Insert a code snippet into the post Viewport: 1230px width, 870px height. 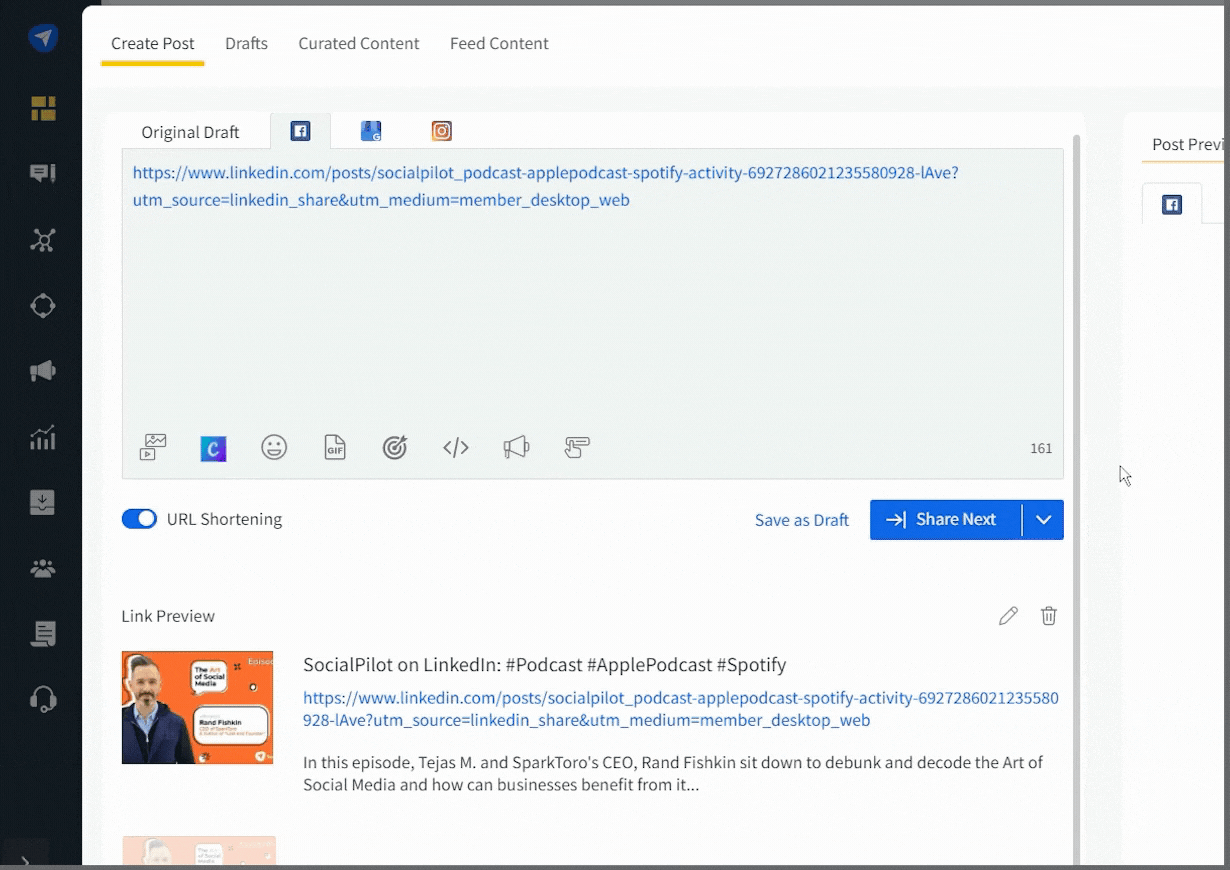(456, 447)
